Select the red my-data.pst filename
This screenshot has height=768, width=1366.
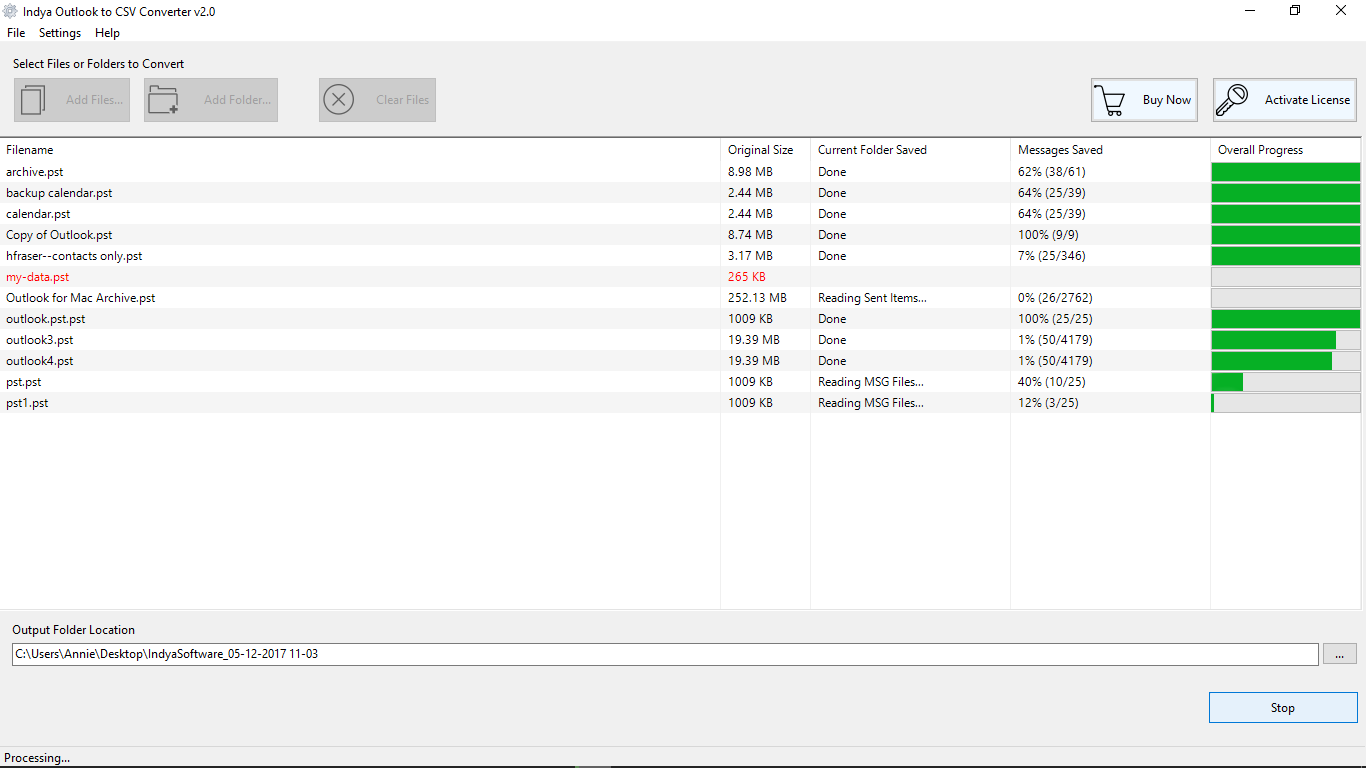[x=37, y=277]
